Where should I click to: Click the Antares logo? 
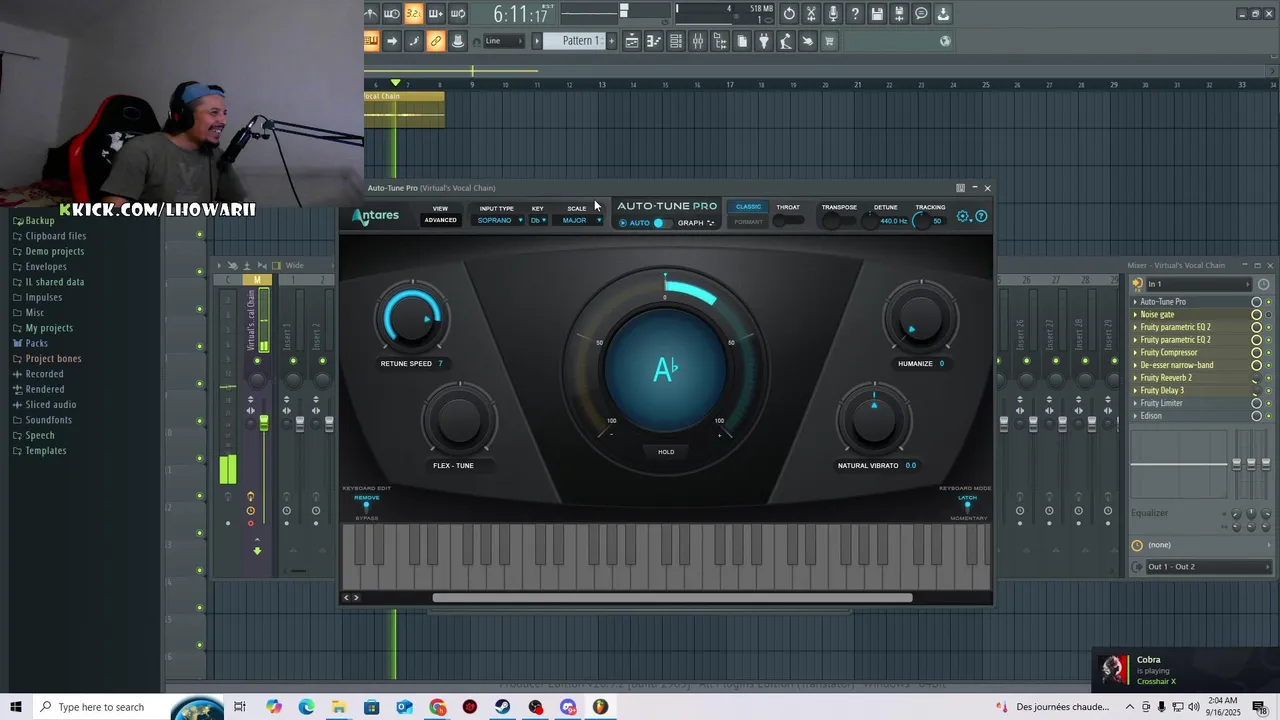375,216
